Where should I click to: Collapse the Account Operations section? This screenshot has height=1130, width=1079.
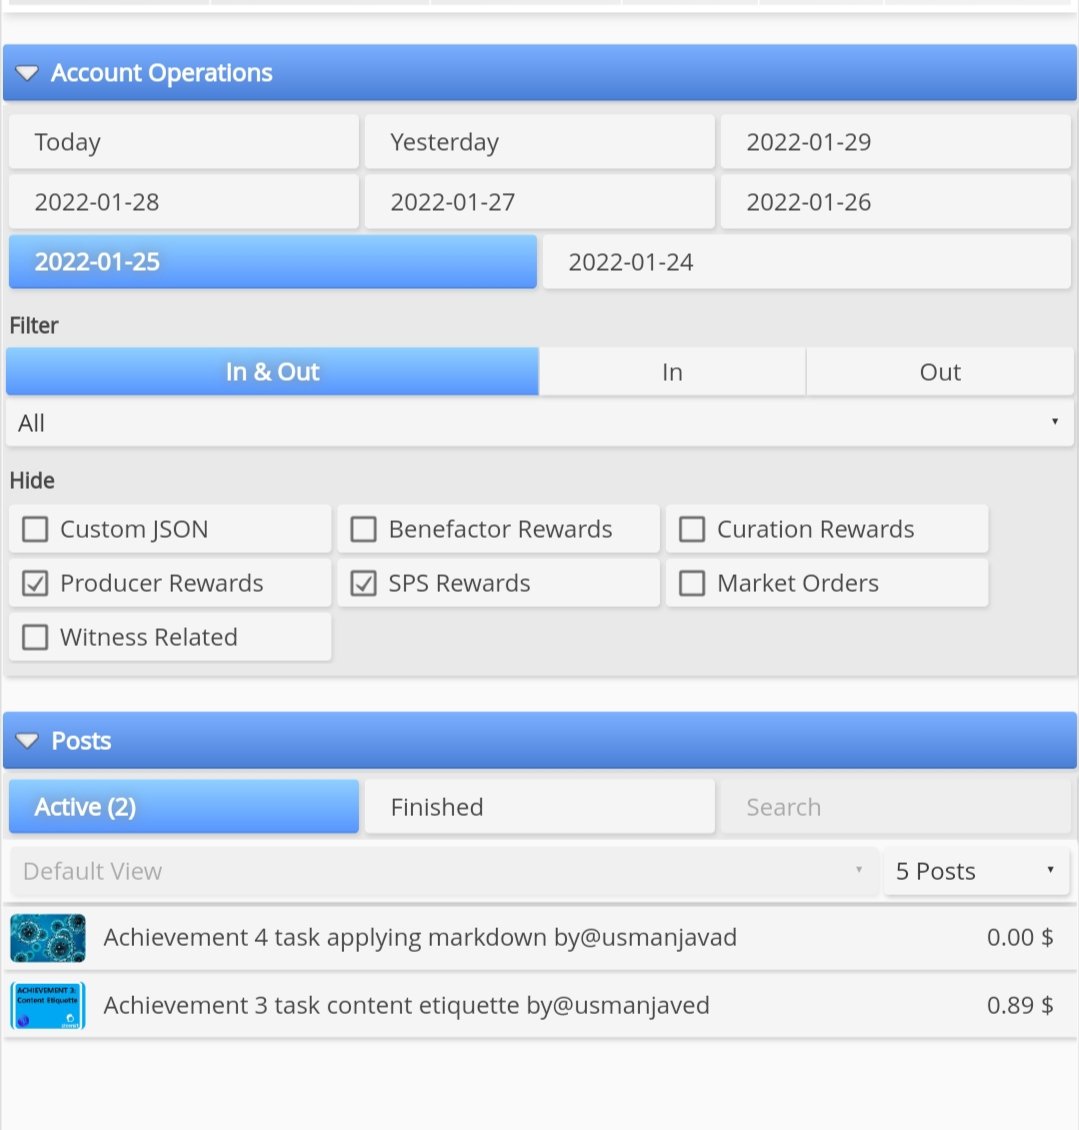click(539, 73)
